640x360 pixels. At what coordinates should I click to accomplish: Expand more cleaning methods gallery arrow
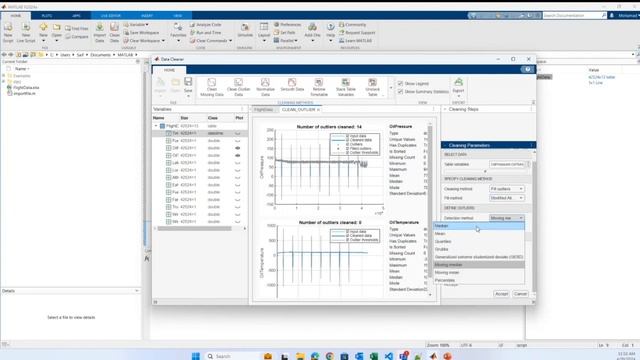(391, 88)
